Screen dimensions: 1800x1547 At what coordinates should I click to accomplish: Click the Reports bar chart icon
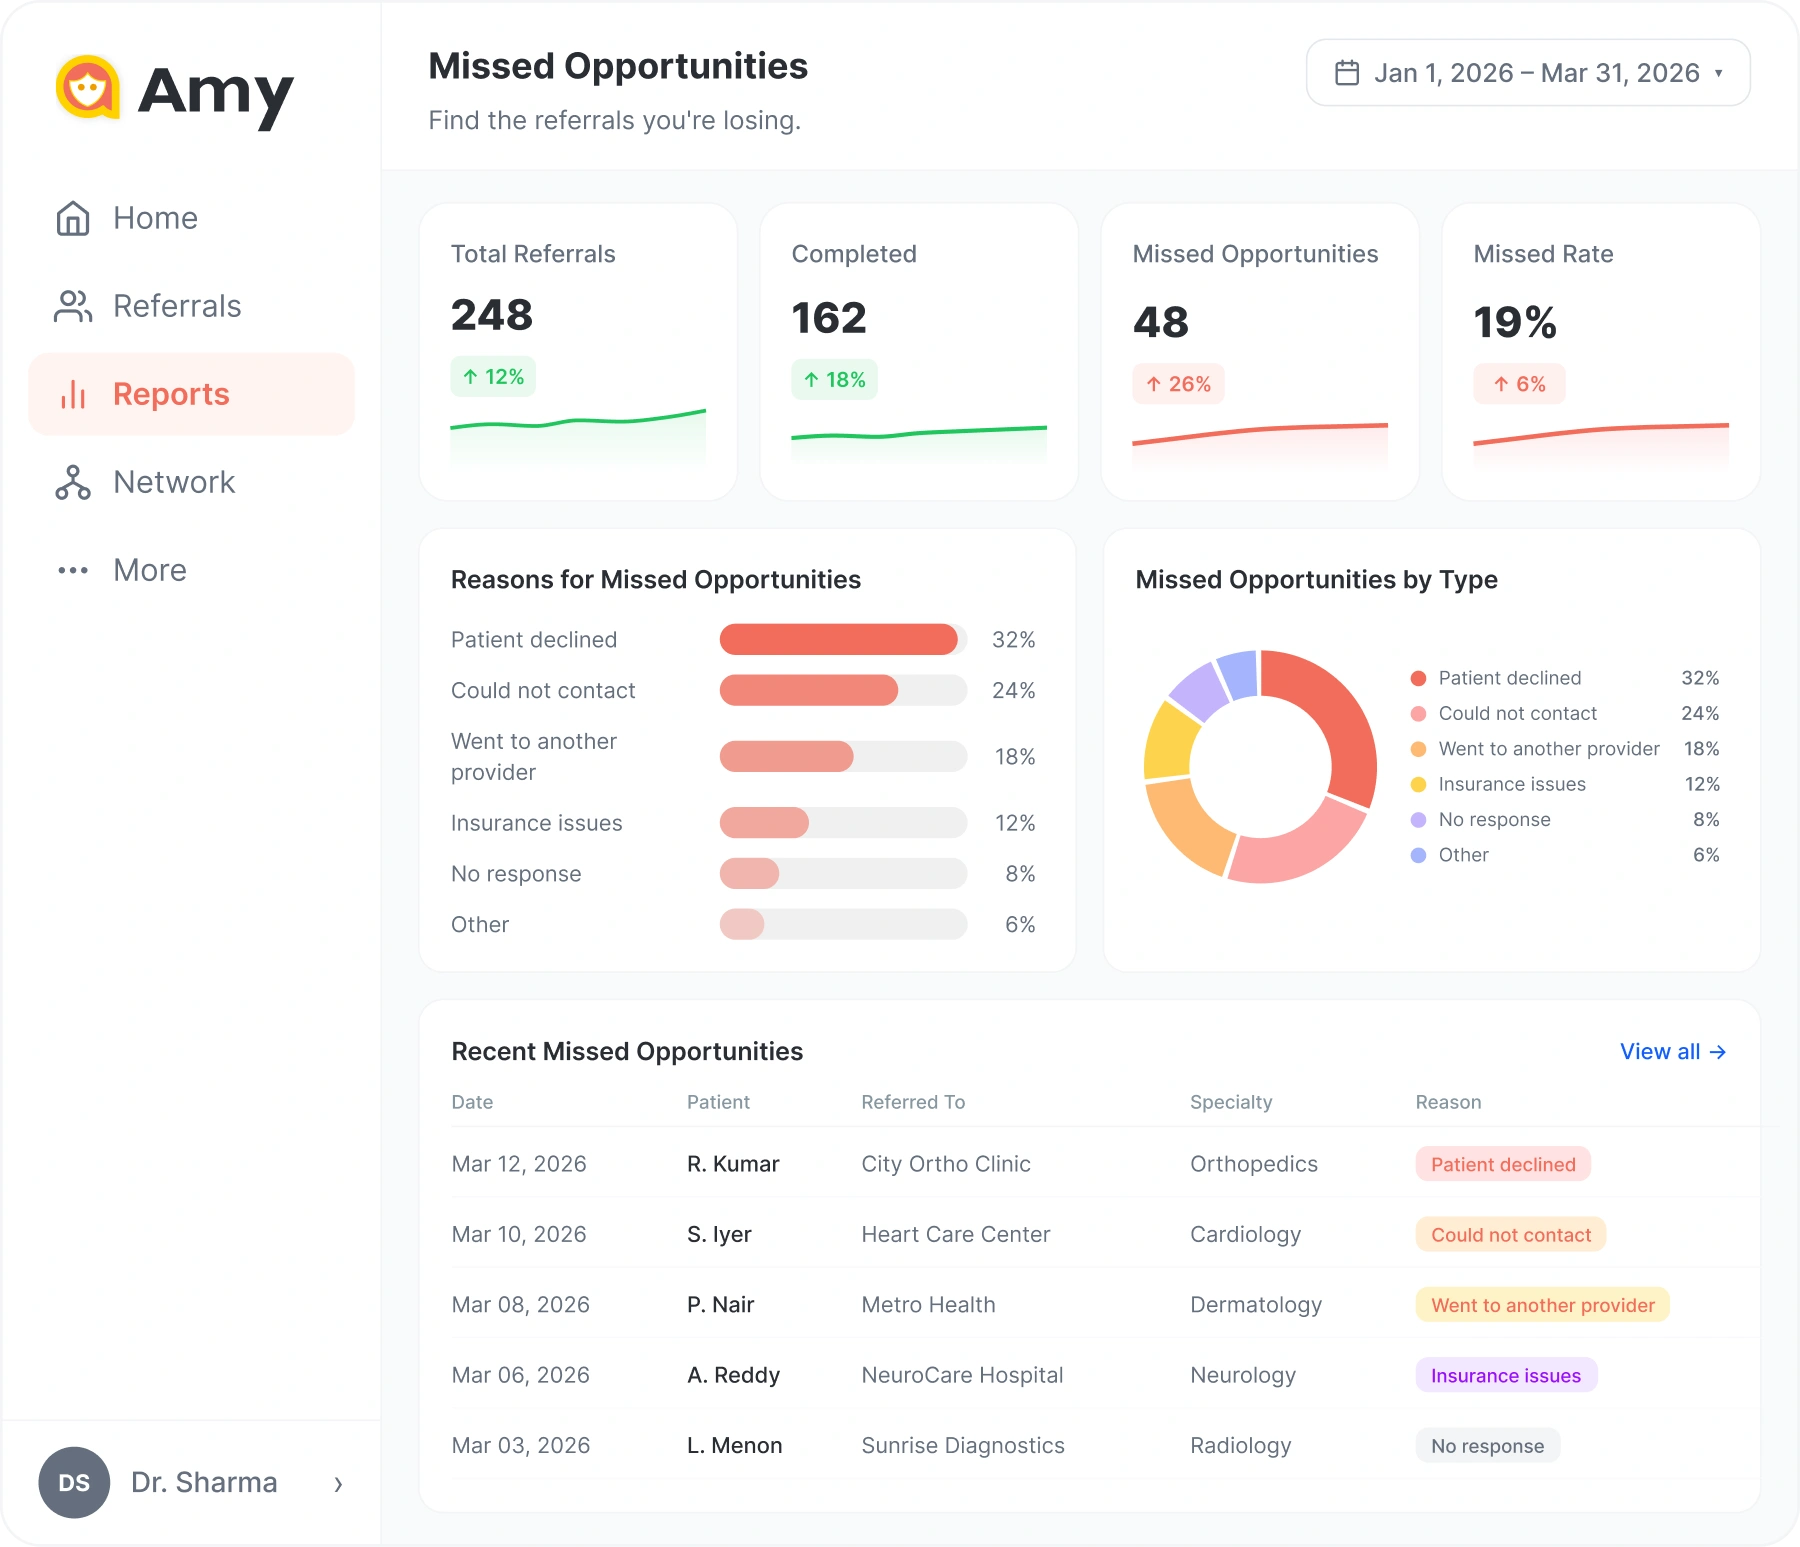73,394
